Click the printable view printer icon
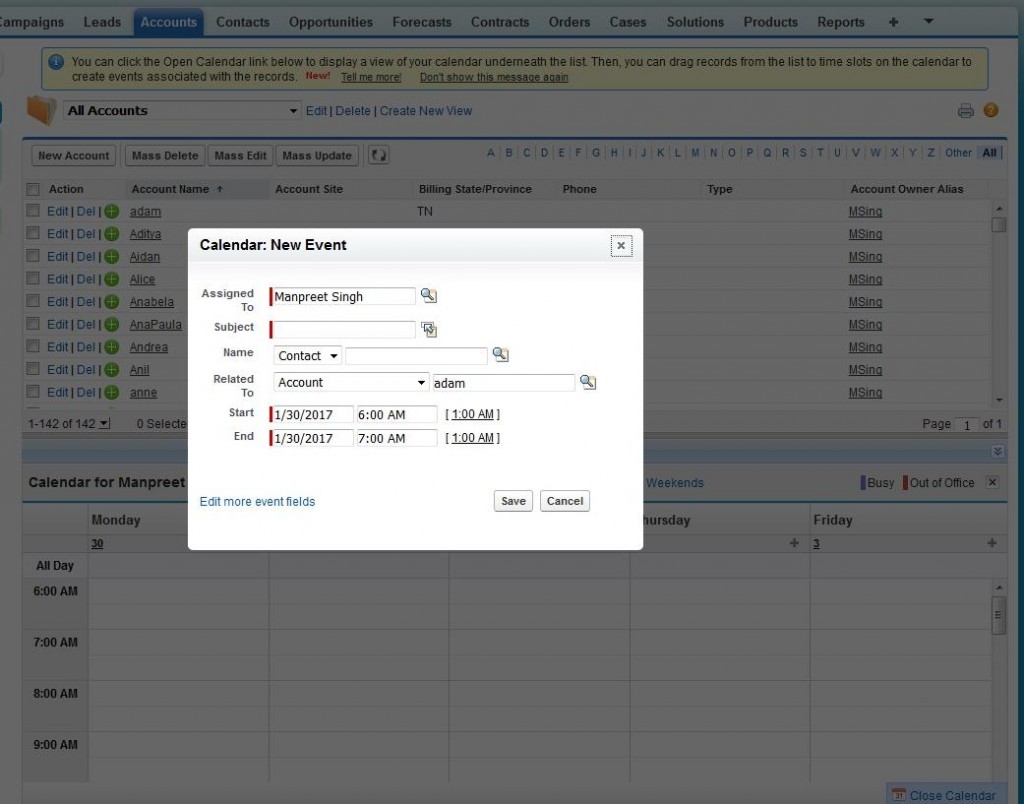This screenshot has height=804, width=1024. (965, 111)
